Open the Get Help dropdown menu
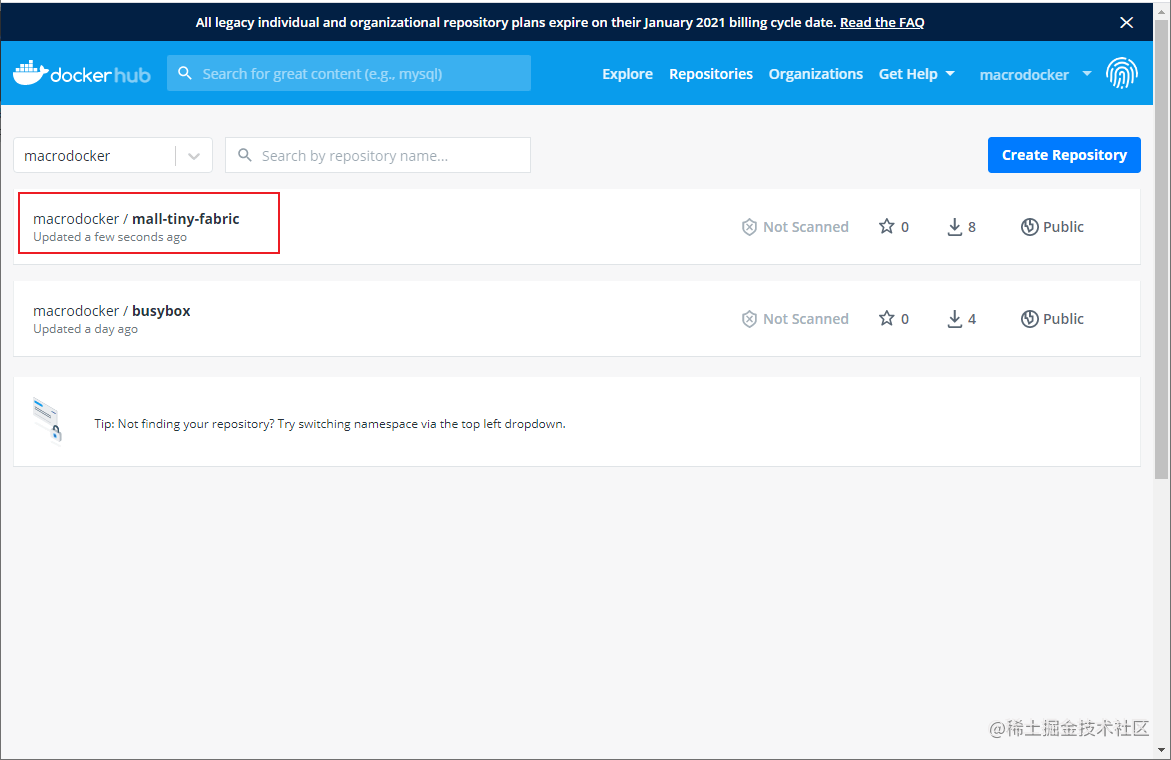This screenshot has width=1171, height=760. [x=916, y=74]
